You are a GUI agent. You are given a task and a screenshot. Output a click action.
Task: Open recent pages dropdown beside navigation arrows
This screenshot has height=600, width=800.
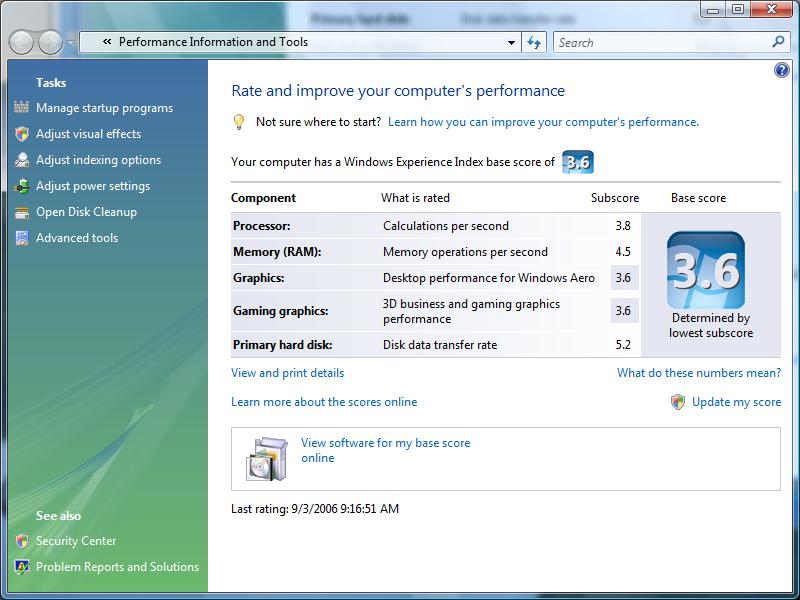click(70, 43)
